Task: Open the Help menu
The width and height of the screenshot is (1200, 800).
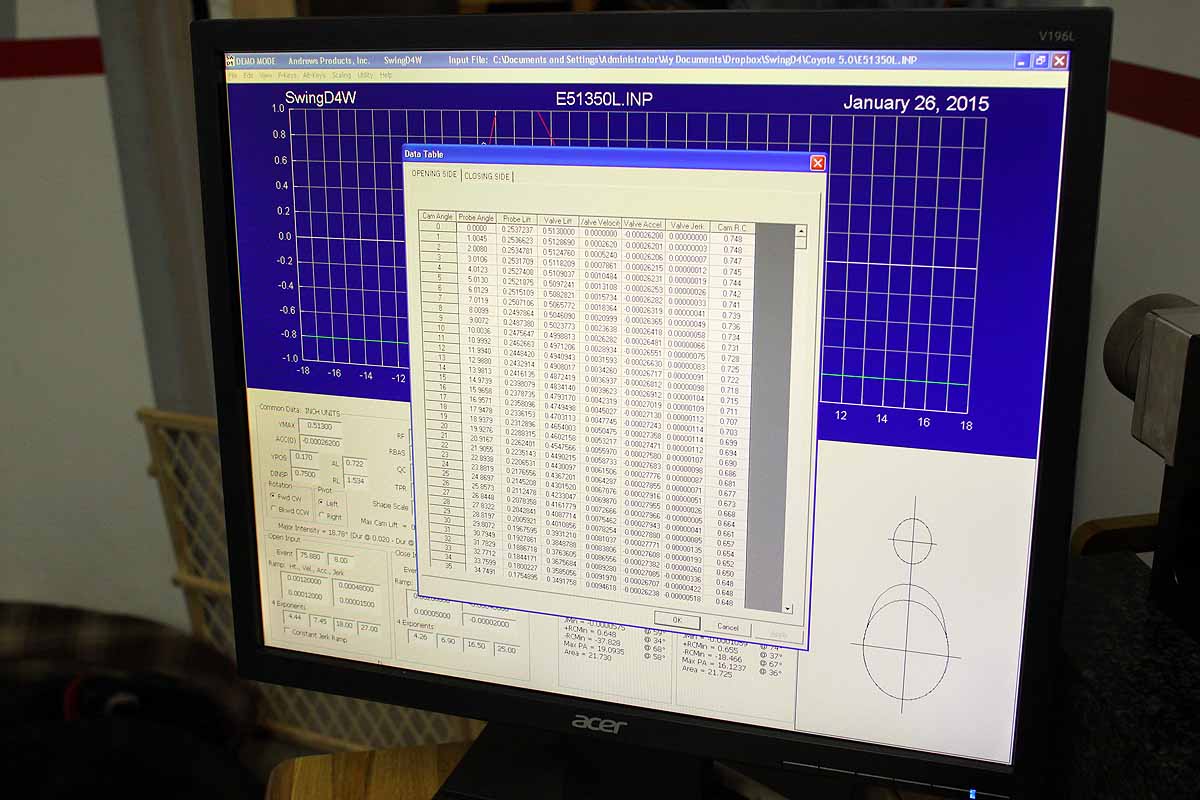Action: tap(385, 75)
